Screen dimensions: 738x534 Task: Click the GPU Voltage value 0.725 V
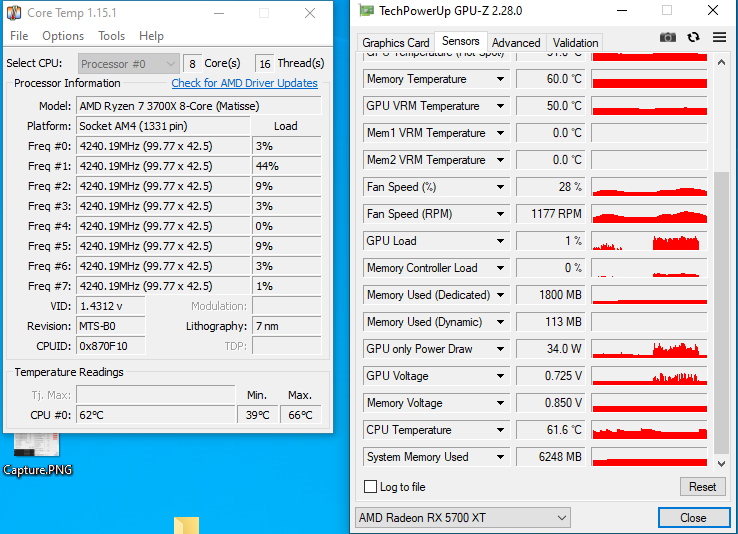[x=551, y=376]
